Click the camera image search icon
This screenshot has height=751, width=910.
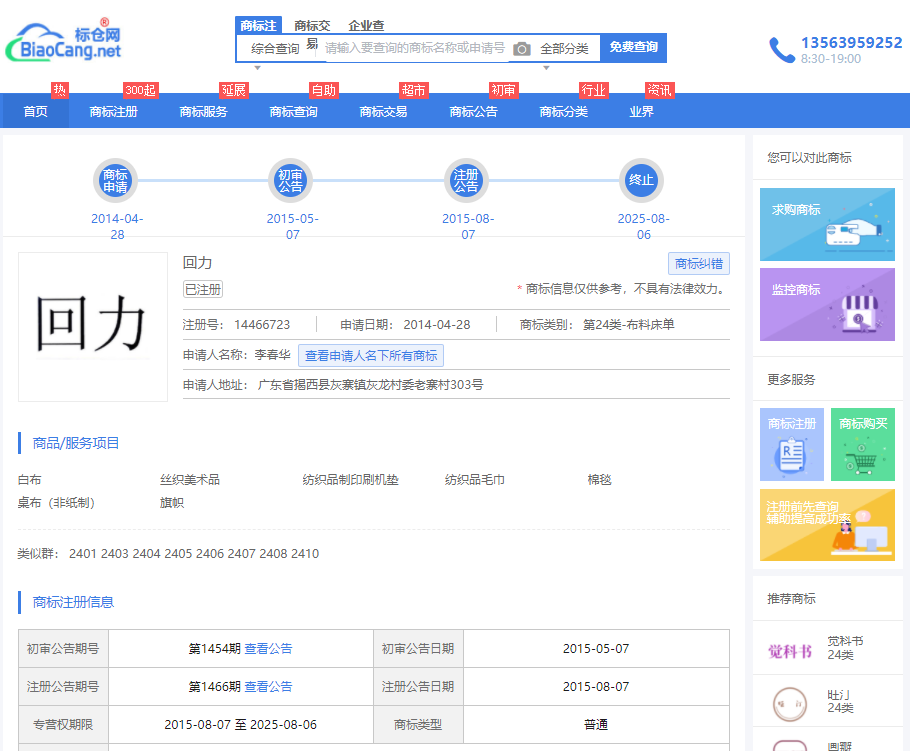point(522,49)
